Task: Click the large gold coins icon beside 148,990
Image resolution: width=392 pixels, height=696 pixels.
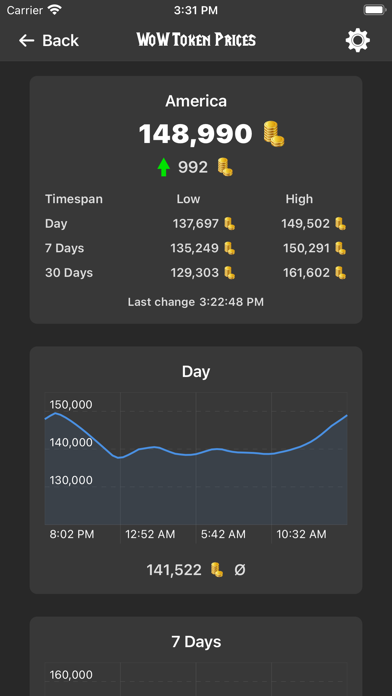Action: [x=274, y=134]
